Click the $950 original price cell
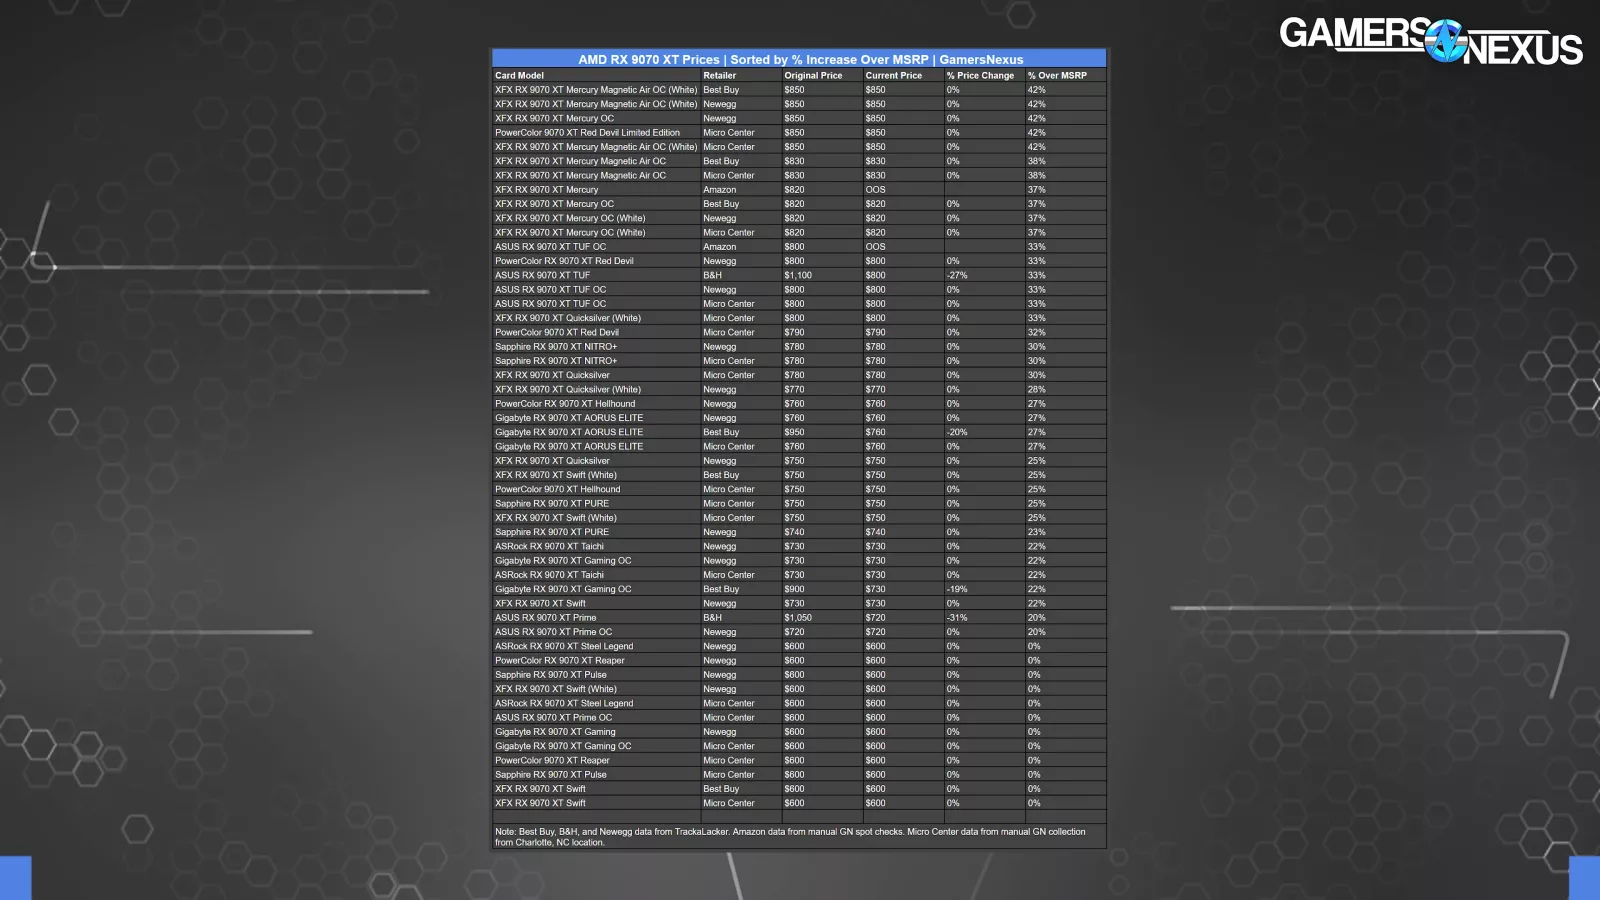The height and width of the screenshot is (900, 1600). coord(794,433)
